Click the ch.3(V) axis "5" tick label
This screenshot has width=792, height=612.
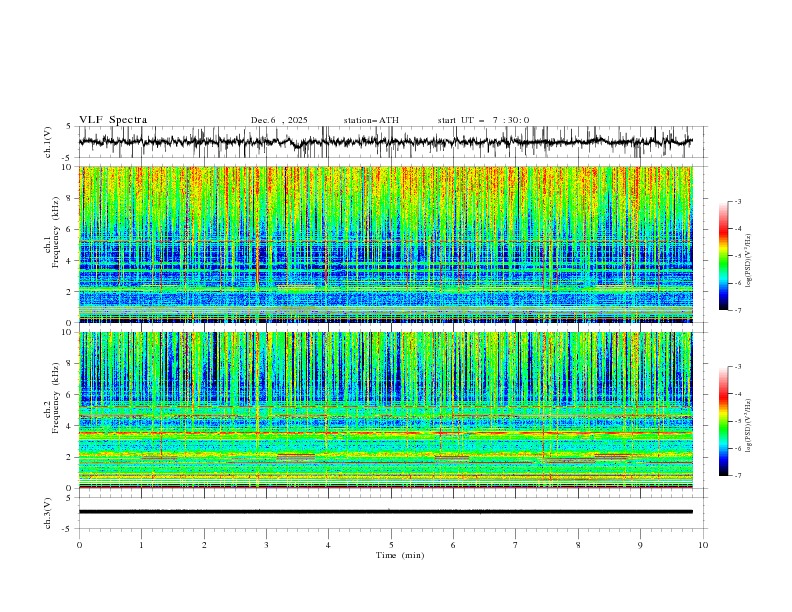(x=70, y=498)
